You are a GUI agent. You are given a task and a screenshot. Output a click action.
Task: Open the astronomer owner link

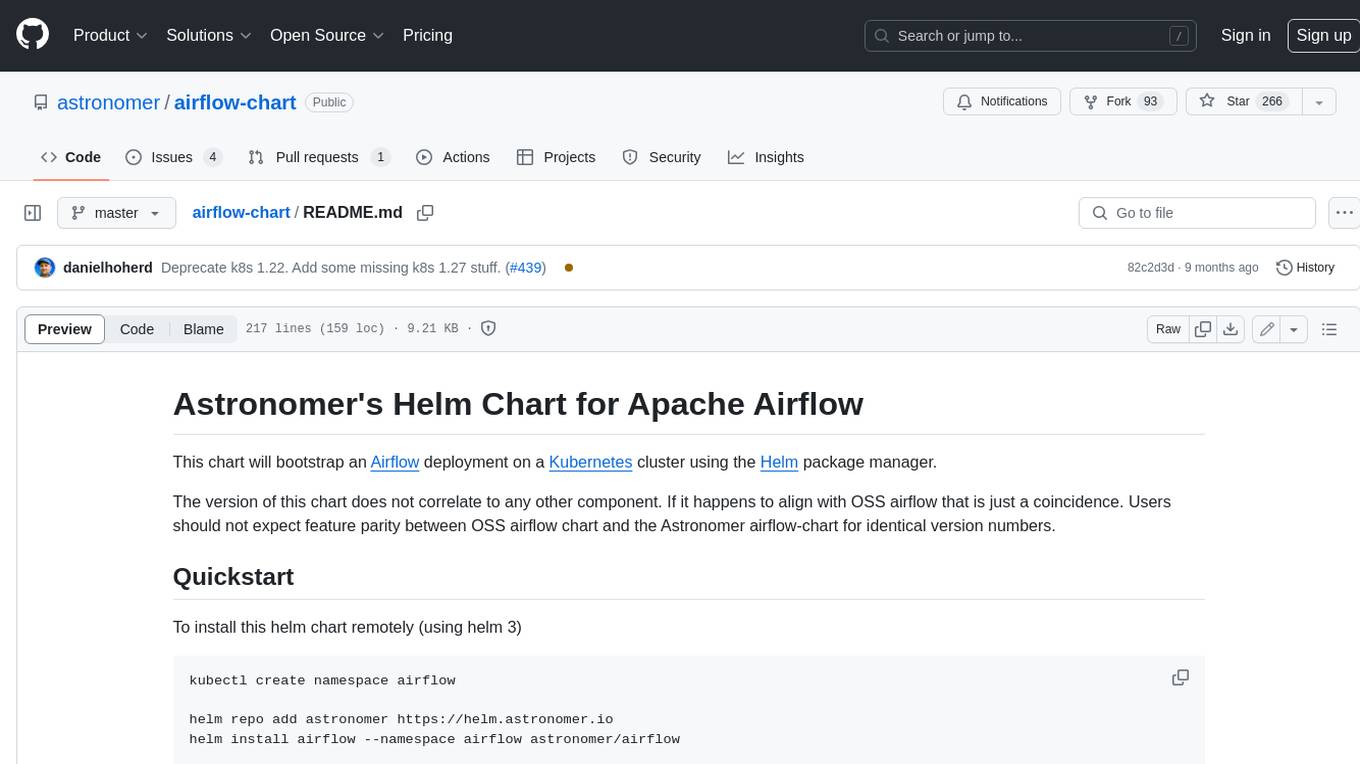point(108,102)
